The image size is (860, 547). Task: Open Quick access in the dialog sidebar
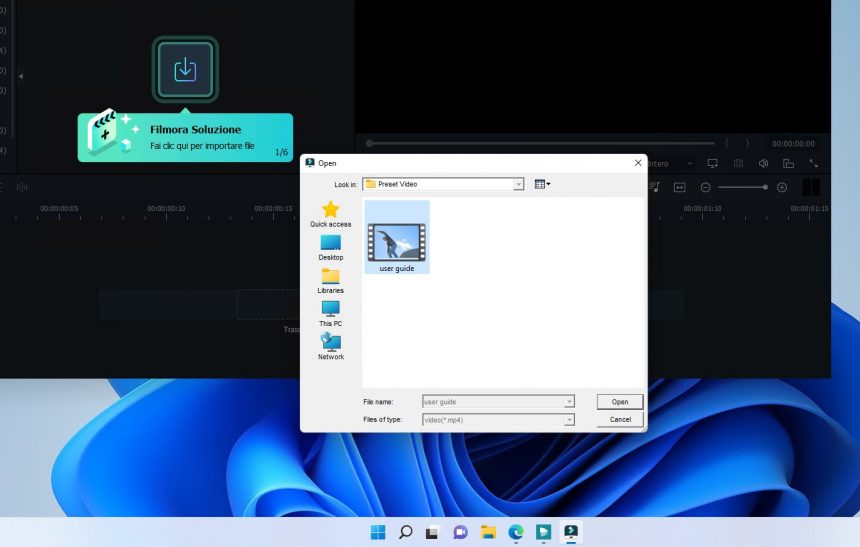click(x=330, y=214)
